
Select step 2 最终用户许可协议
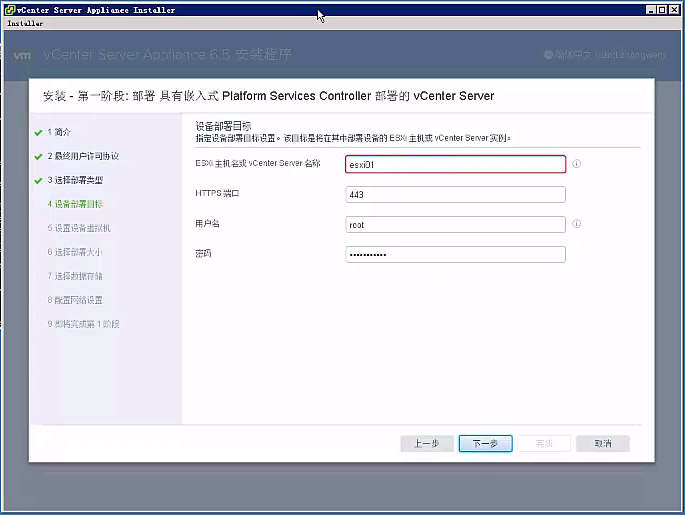coord(83,156)
